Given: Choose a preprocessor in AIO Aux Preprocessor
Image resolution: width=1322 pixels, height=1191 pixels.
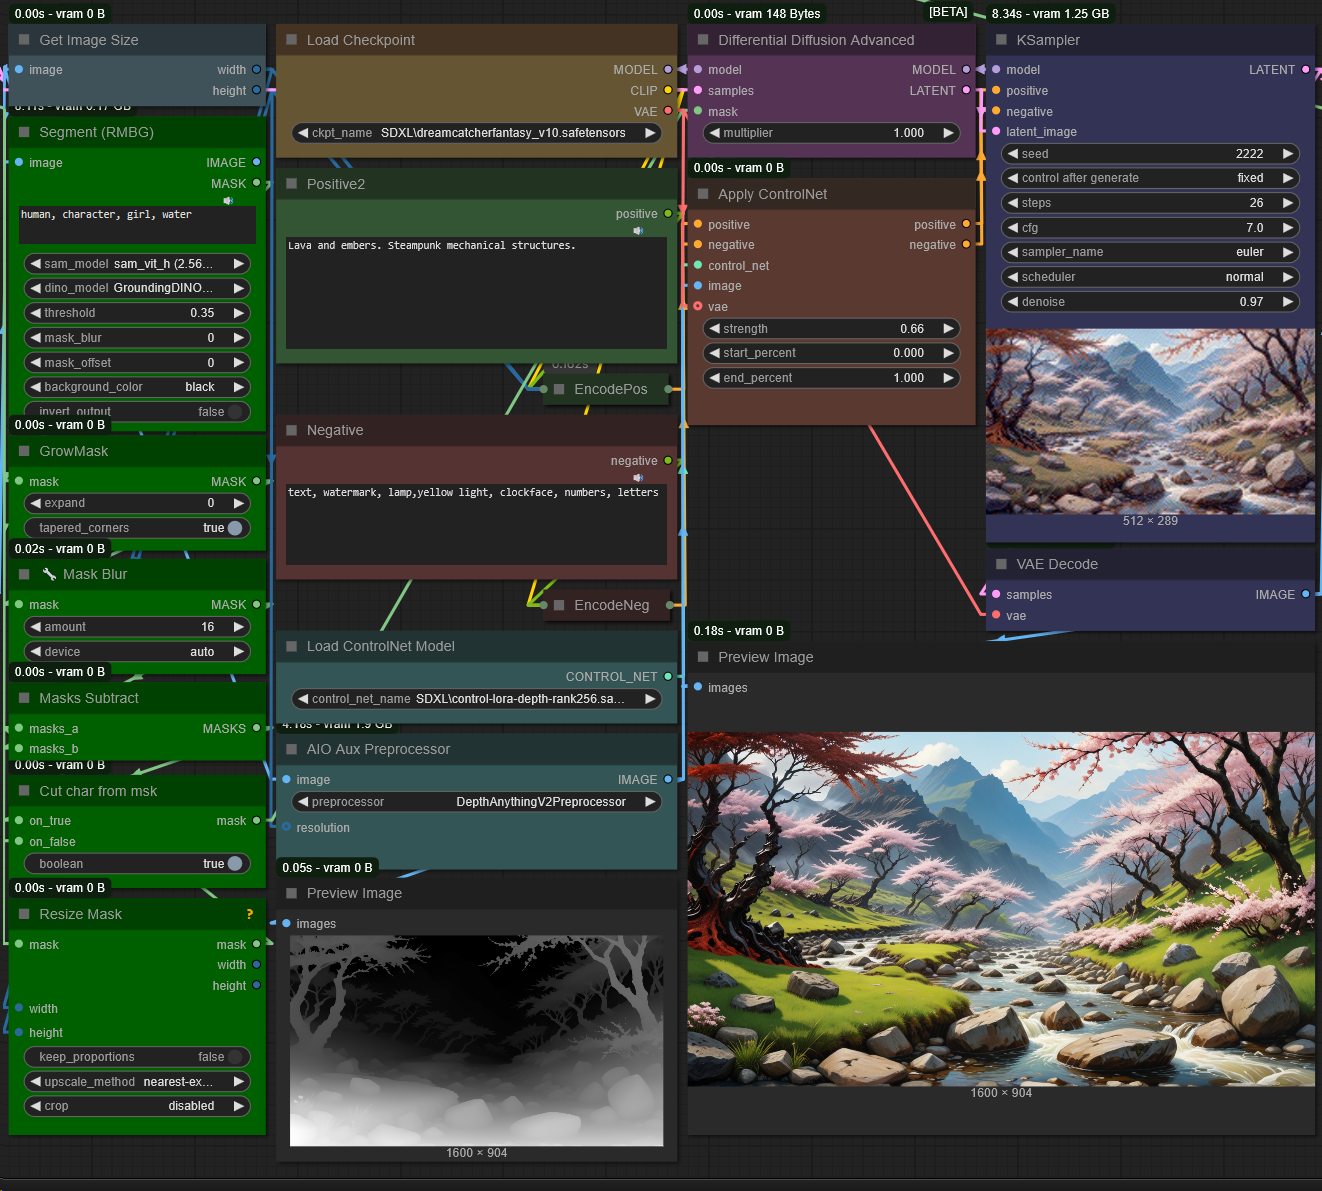Looking at the screenshot, I should (477, 802).
